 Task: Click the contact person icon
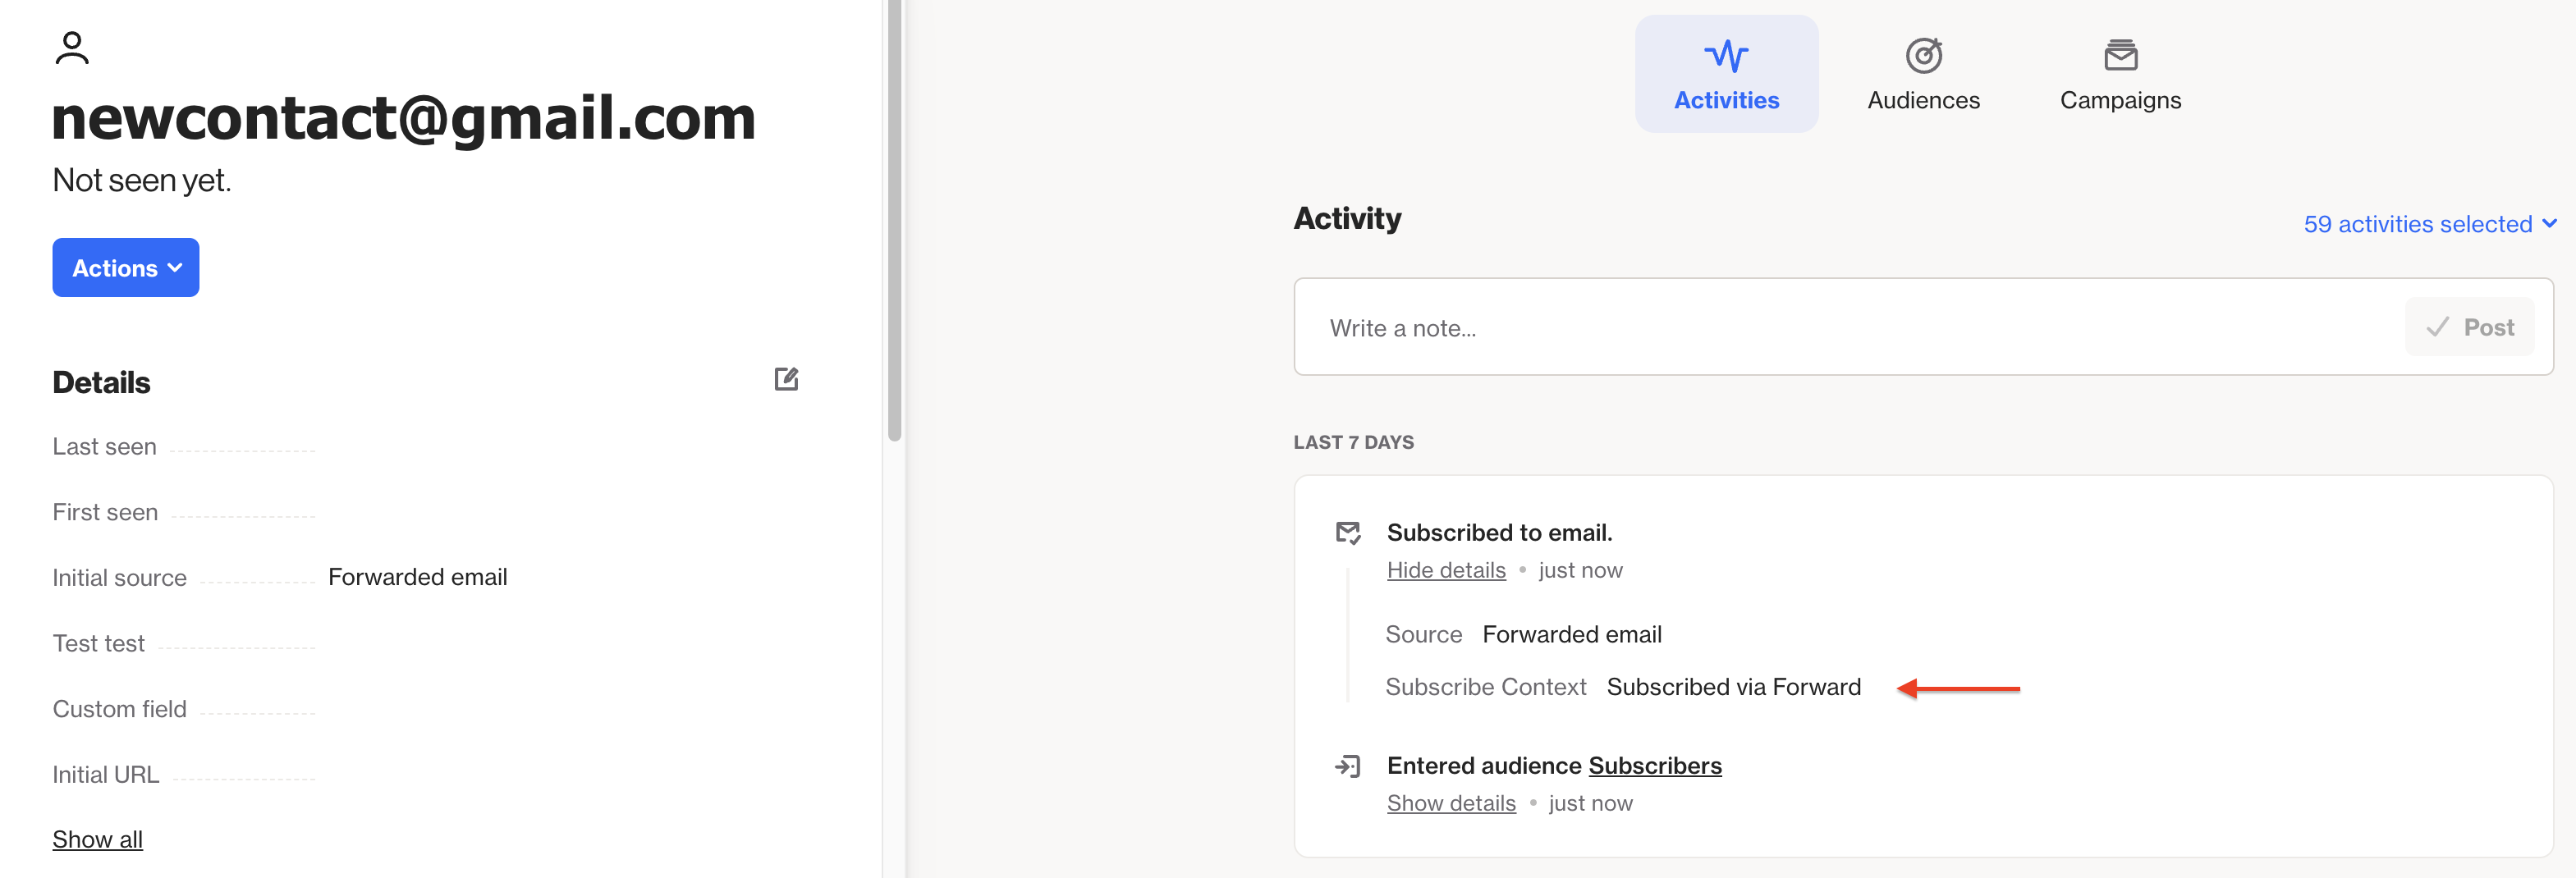tap(72, 48)
